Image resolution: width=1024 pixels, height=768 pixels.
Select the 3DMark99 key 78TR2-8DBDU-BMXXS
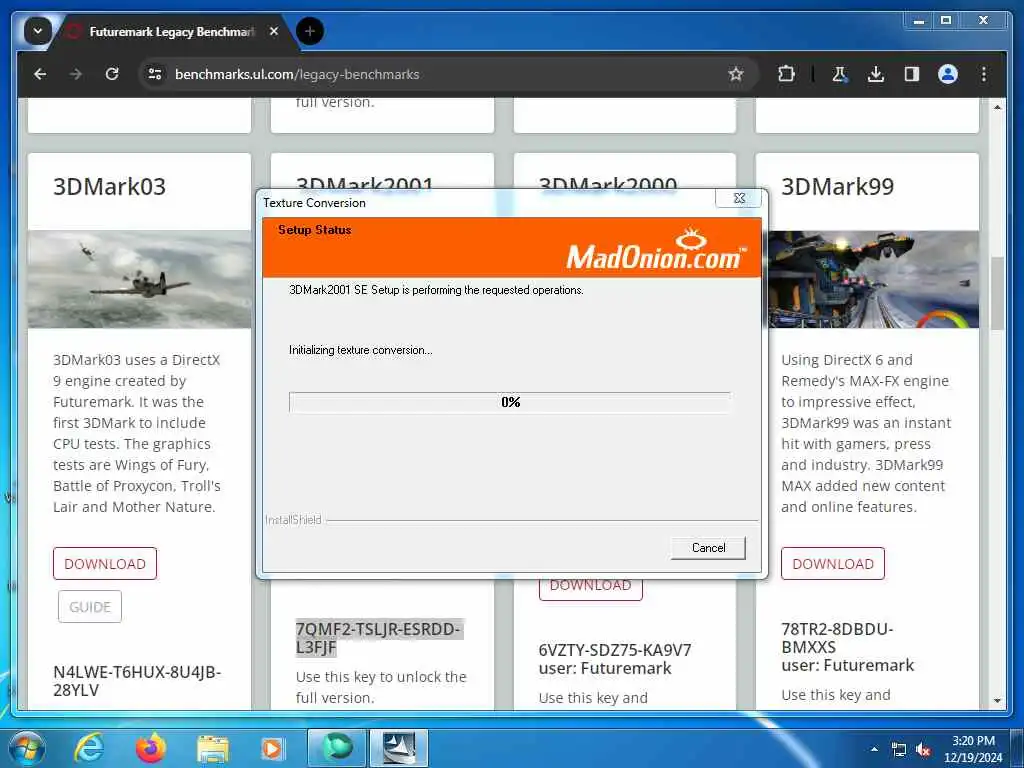coord(837,638)
